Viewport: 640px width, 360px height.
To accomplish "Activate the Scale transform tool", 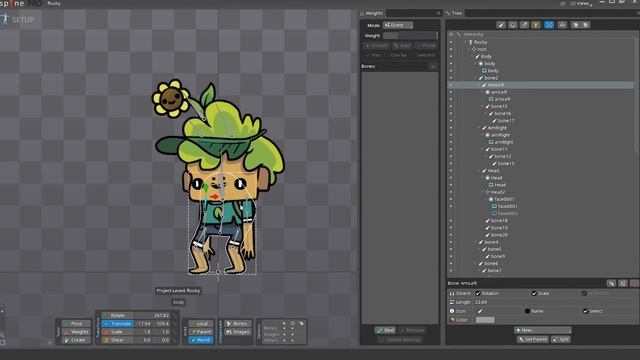I will click(117, 332).
